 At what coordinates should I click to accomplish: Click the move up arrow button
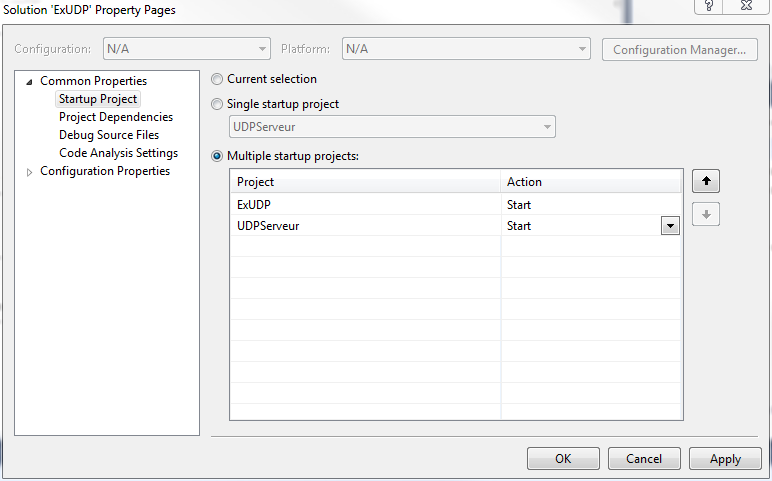[x=705, y=181]
